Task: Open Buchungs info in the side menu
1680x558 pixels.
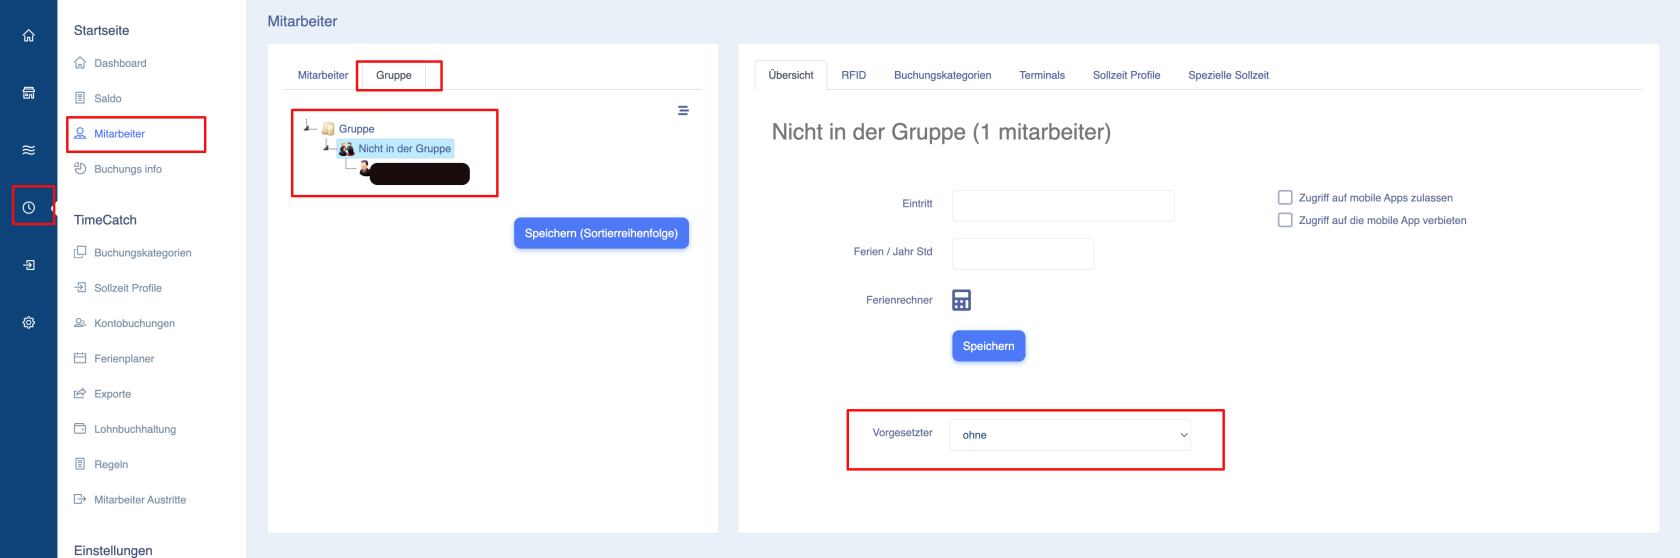Action: coord(128,169)
